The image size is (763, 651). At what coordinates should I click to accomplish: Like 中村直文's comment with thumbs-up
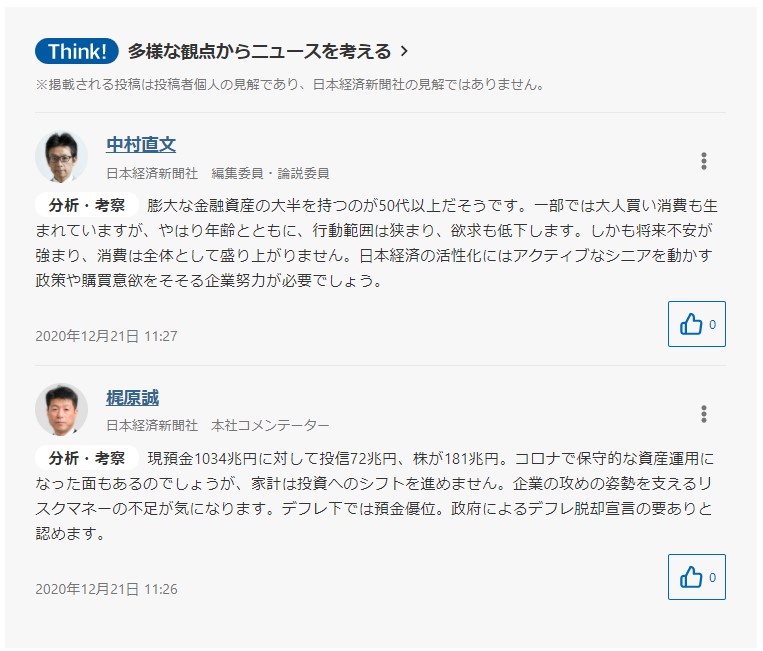click(696, 324)
